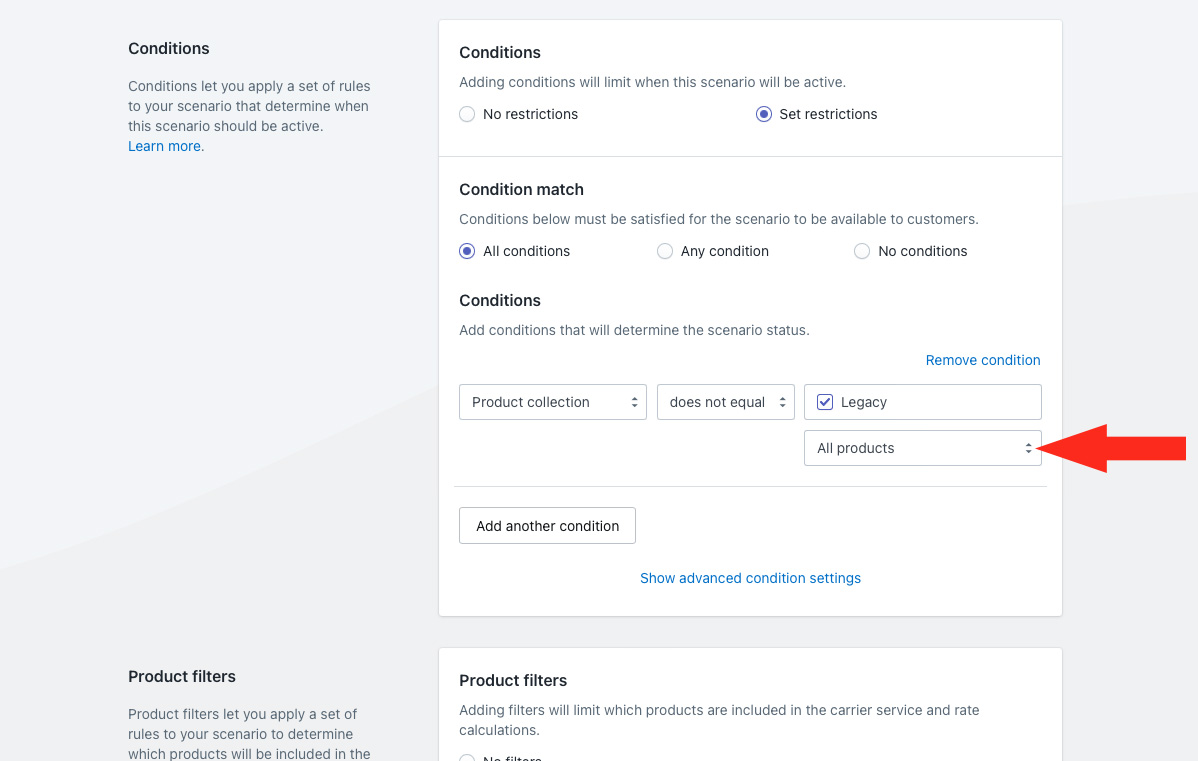Select the Set restrictions radio button
Viewport: 1198px width, 761px height.
[x=764, y=114]
